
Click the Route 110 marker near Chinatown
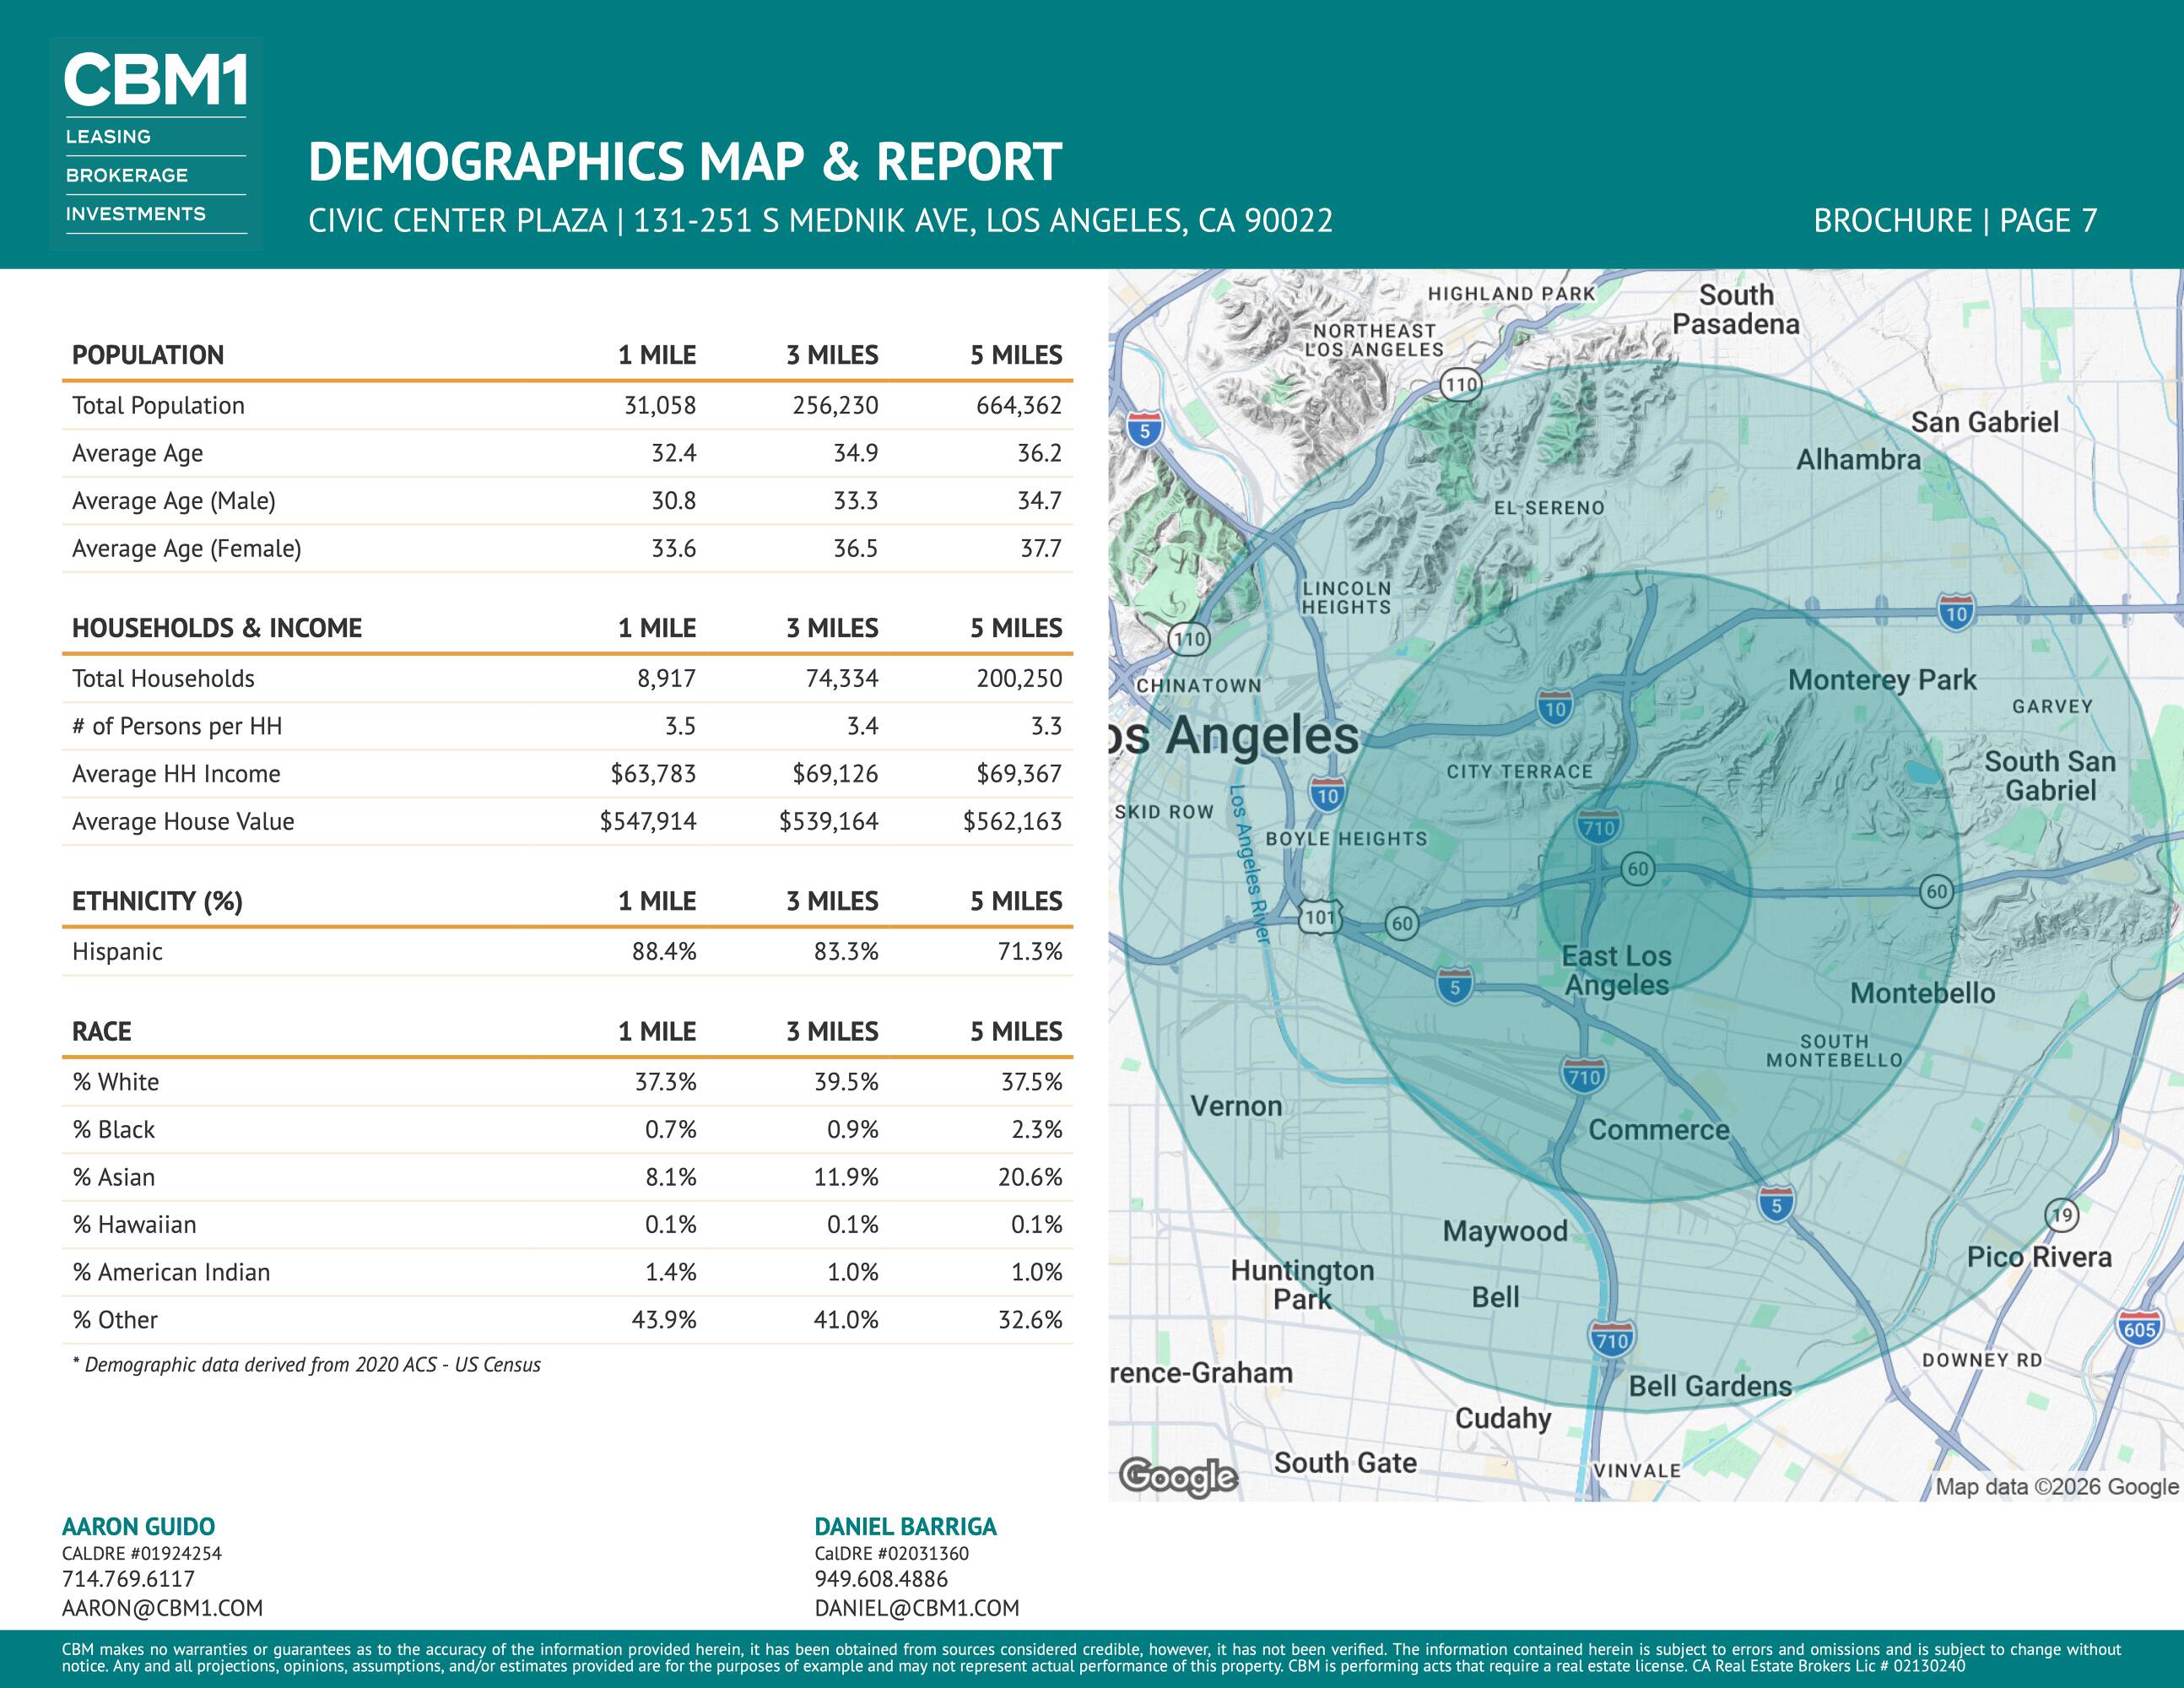coord(1189,639)
